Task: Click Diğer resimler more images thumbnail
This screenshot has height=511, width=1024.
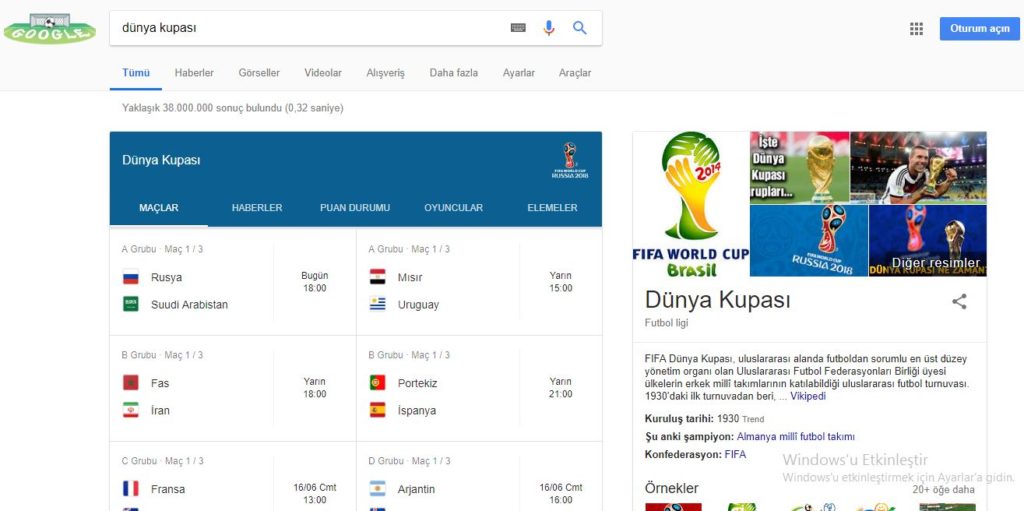Action: click(927, 240)
